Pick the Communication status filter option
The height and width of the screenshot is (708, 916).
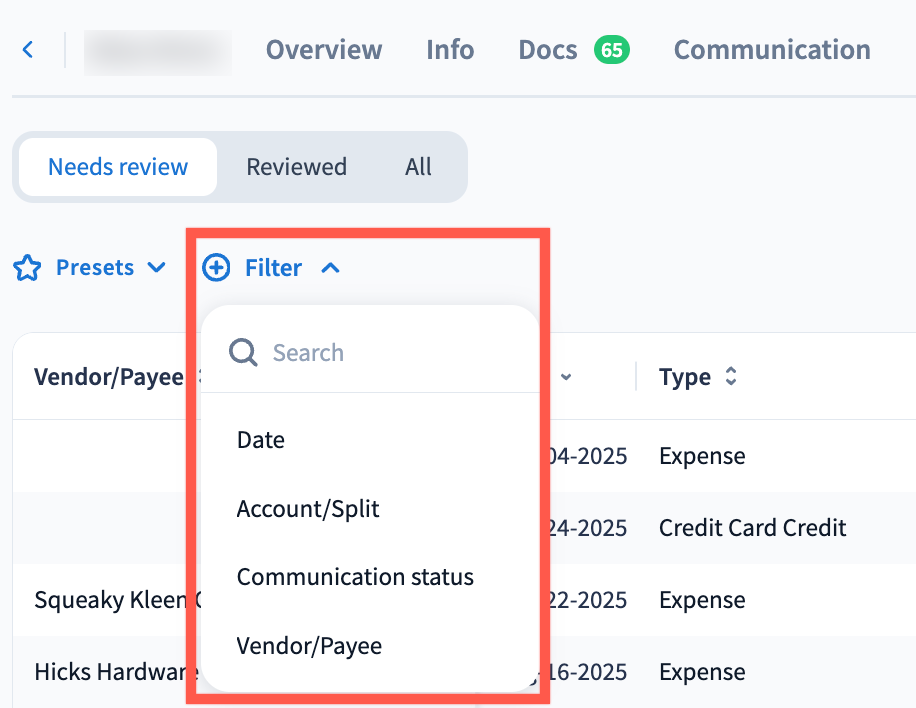pos(355,577)
